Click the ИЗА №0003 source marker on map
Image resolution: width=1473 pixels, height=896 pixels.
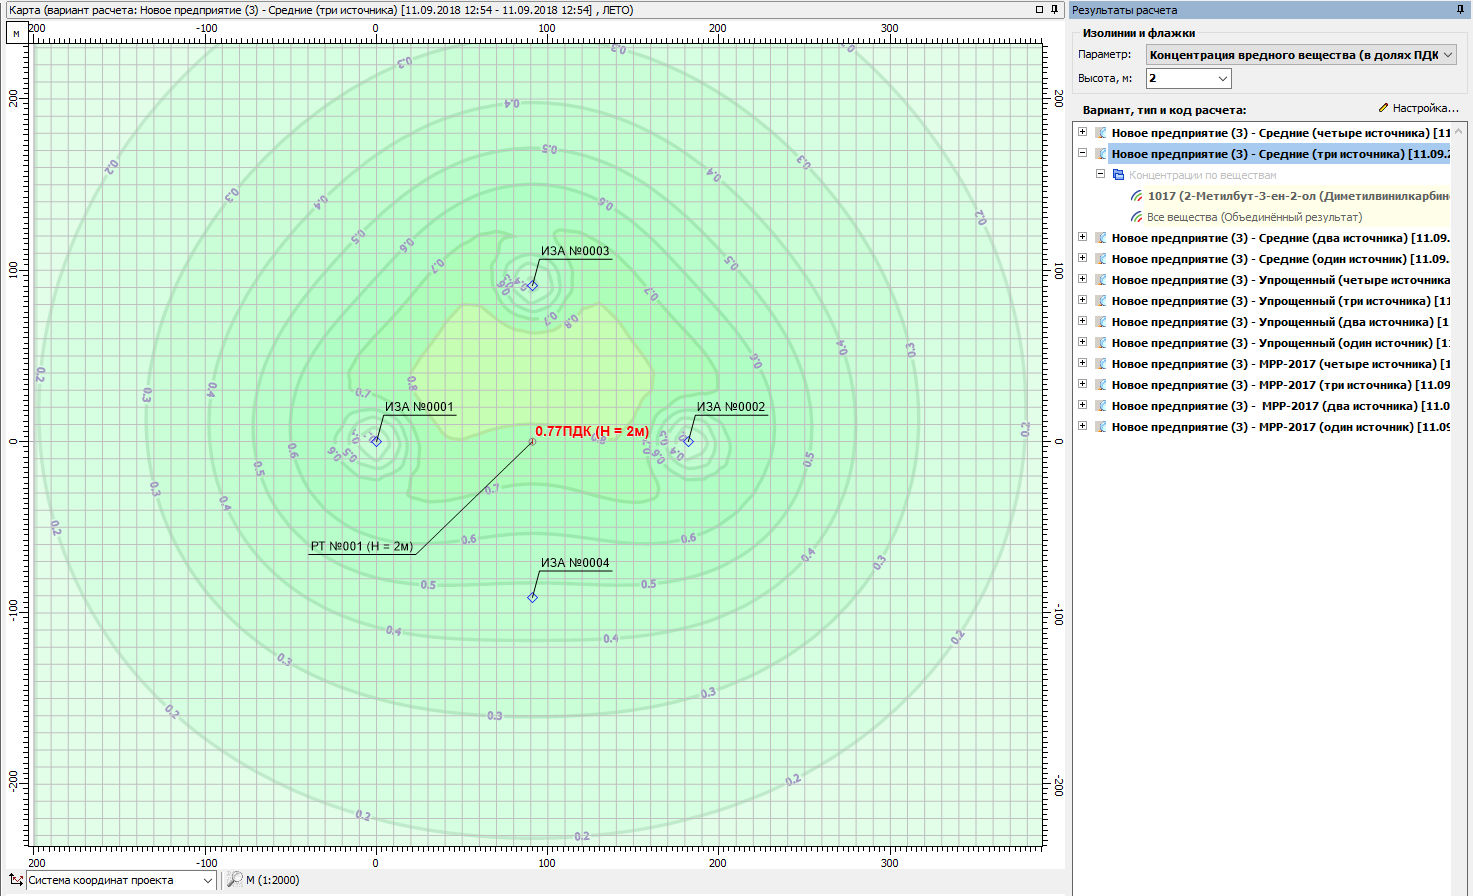pyautogui.click(x=532, y=286)
